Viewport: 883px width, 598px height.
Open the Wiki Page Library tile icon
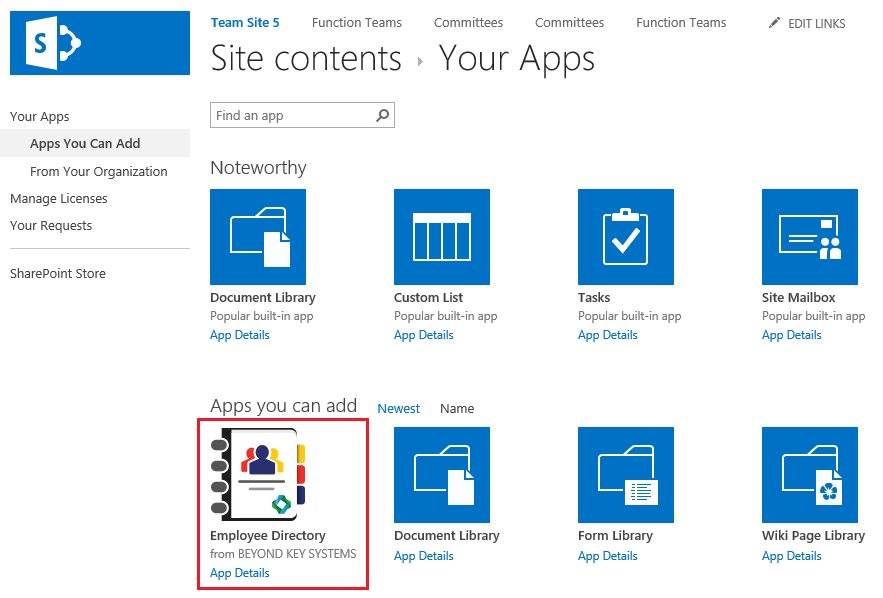810,475
